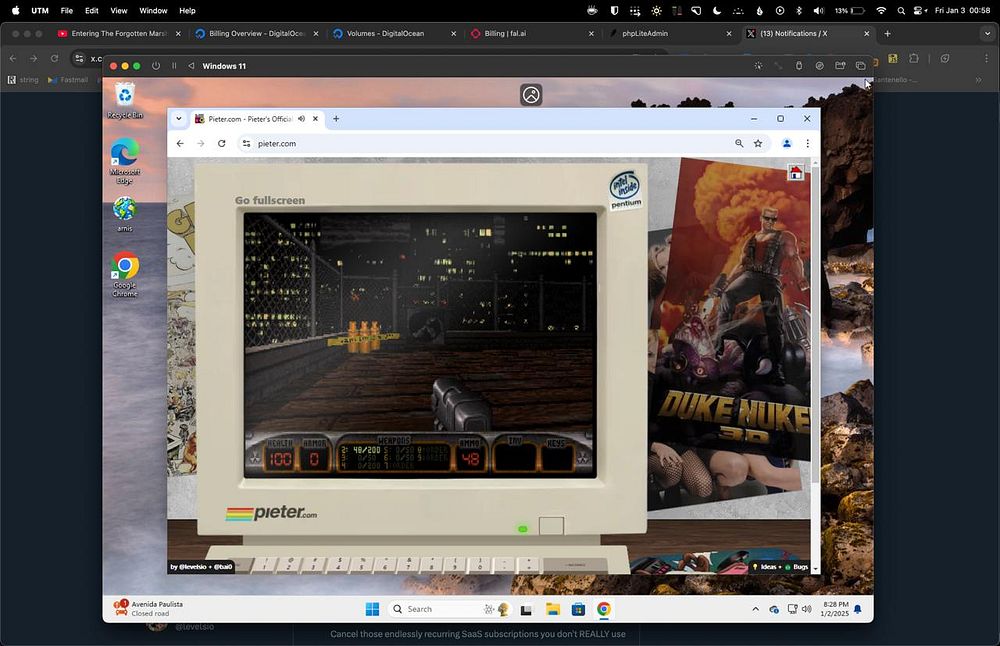1000x646 pixels.
Task: Click the Wi-Fi icon in the macOS menu bar
Action: coord(881,10)
